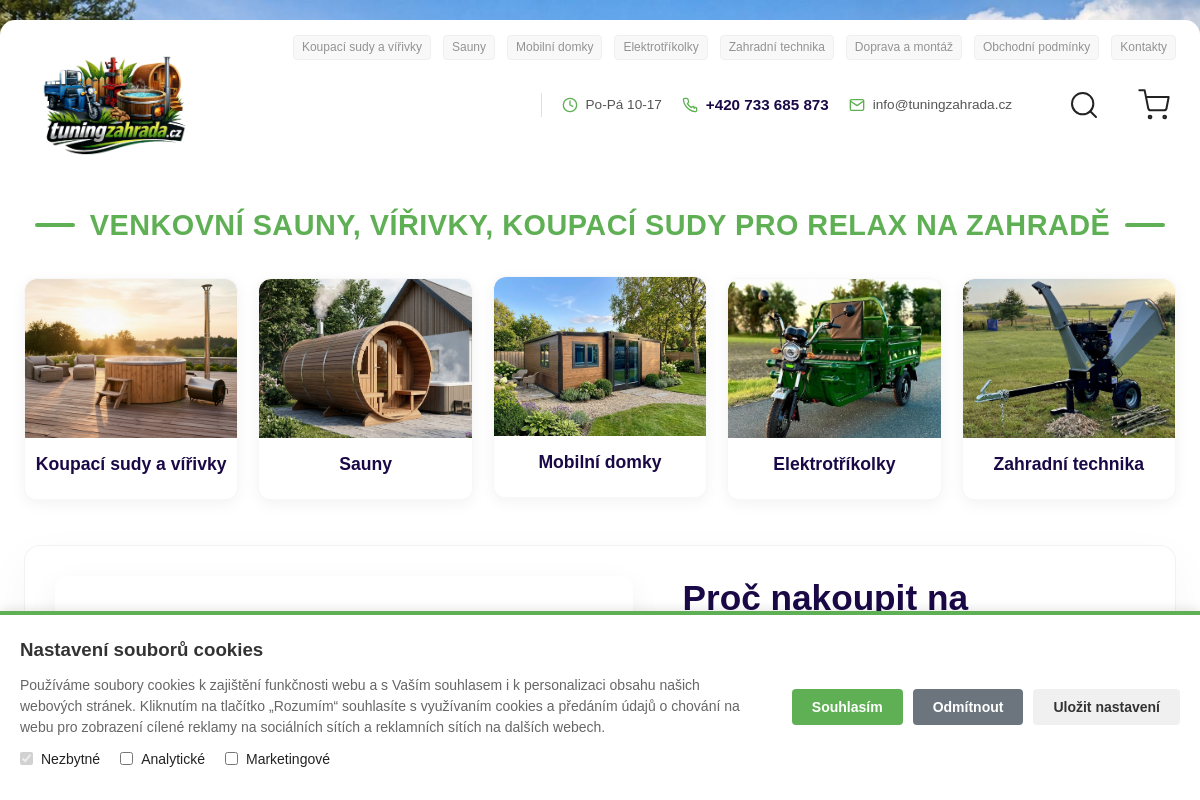1200x800 pixels.
Task: Open the Zahradní technika menu item
Action: coord(777,47)
